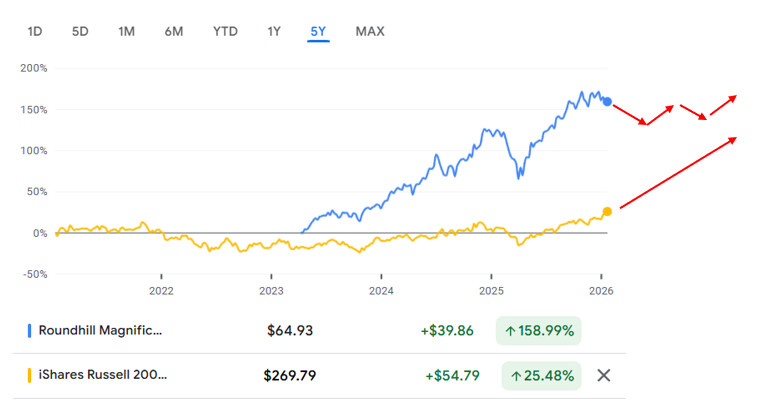Open the iShares Russell 2000 row name
771x403 pixels.
click(103, 375)
